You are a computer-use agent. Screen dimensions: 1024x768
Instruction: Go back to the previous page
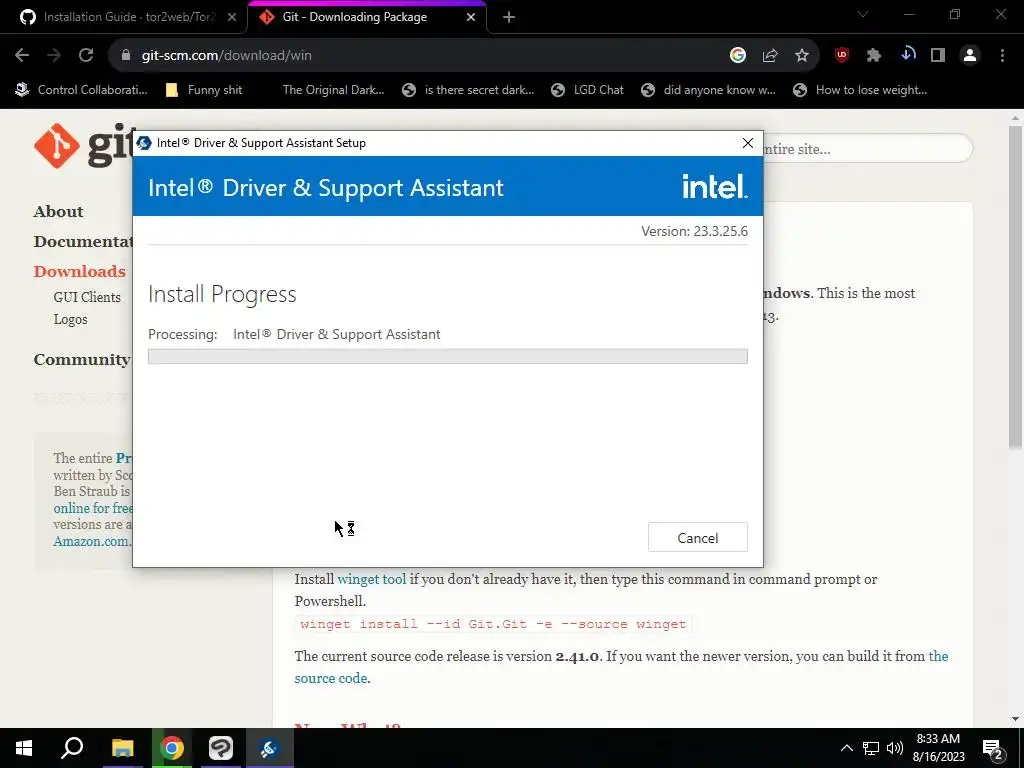(x=22, y=56)
